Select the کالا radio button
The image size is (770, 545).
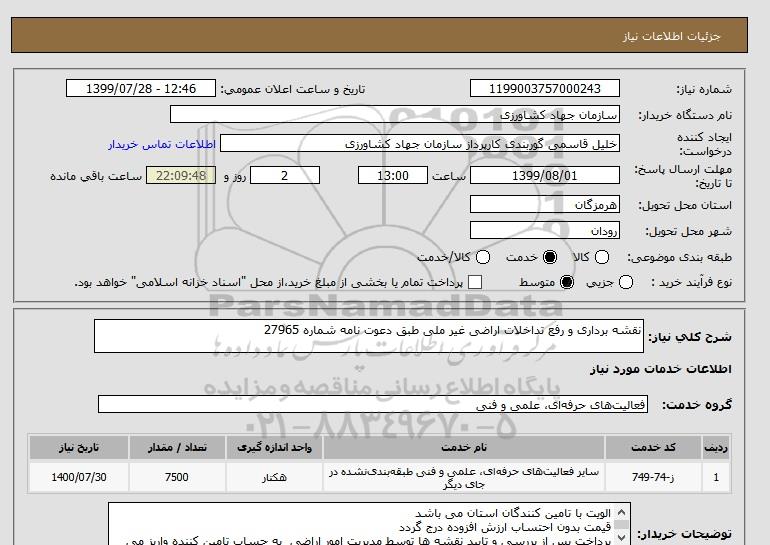(602, 257)
